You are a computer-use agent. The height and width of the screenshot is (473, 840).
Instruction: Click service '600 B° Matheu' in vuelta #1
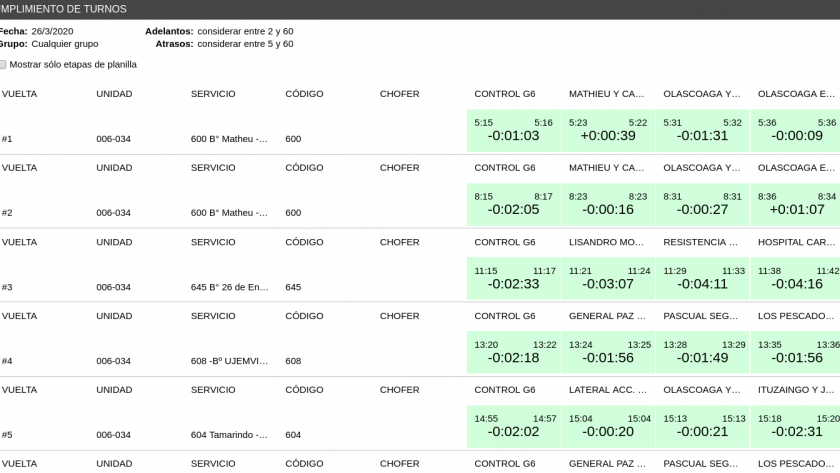[229, 139]
